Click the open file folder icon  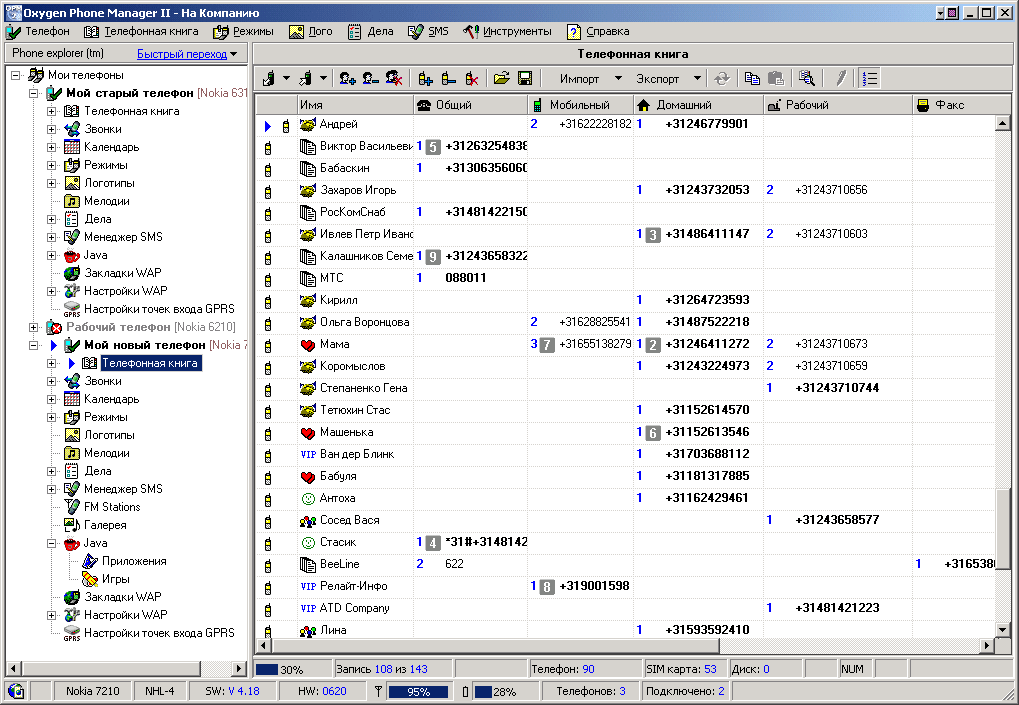click(x=501, y=79)
